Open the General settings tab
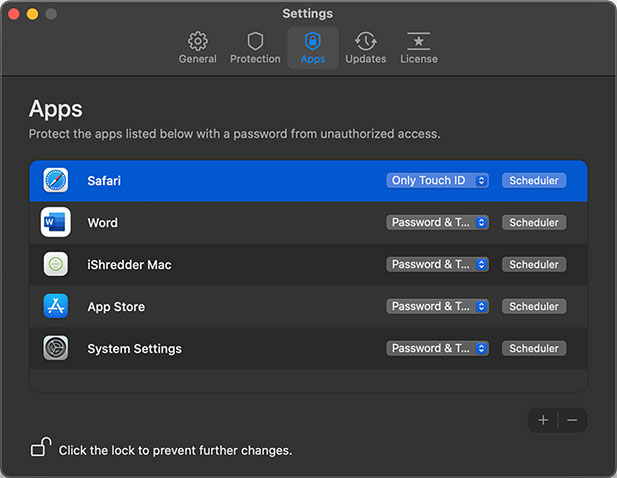This screenshot has width=617, height=478. pyautogui.click(x=198, y=47)
